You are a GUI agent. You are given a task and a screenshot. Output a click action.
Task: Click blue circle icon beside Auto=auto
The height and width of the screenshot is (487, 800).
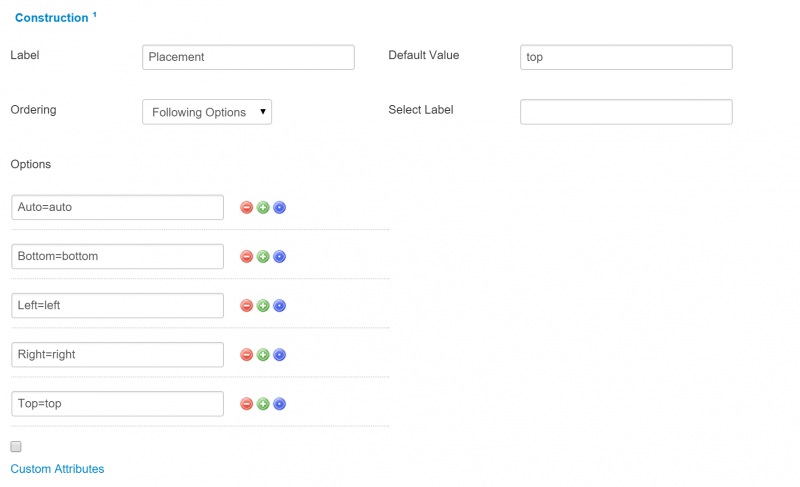279,208
